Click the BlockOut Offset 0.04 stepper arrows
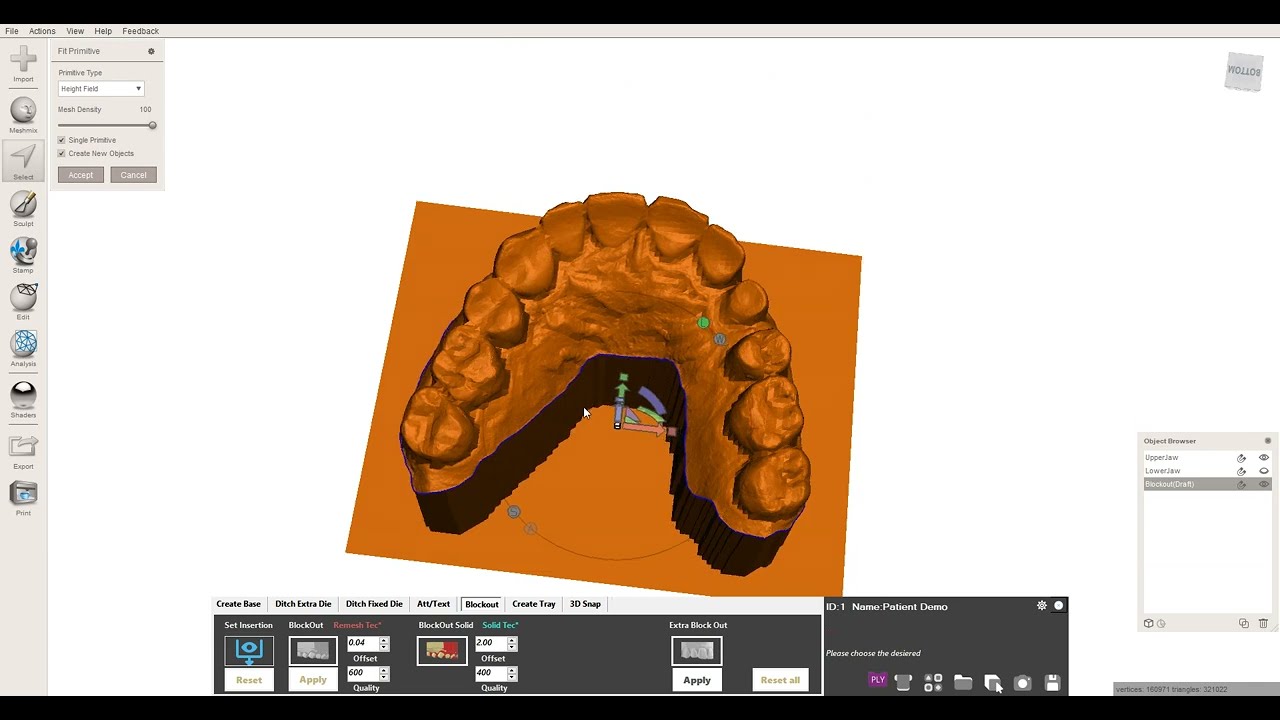The width and height of the screenshot is (1280, 720). coord(384,644)
